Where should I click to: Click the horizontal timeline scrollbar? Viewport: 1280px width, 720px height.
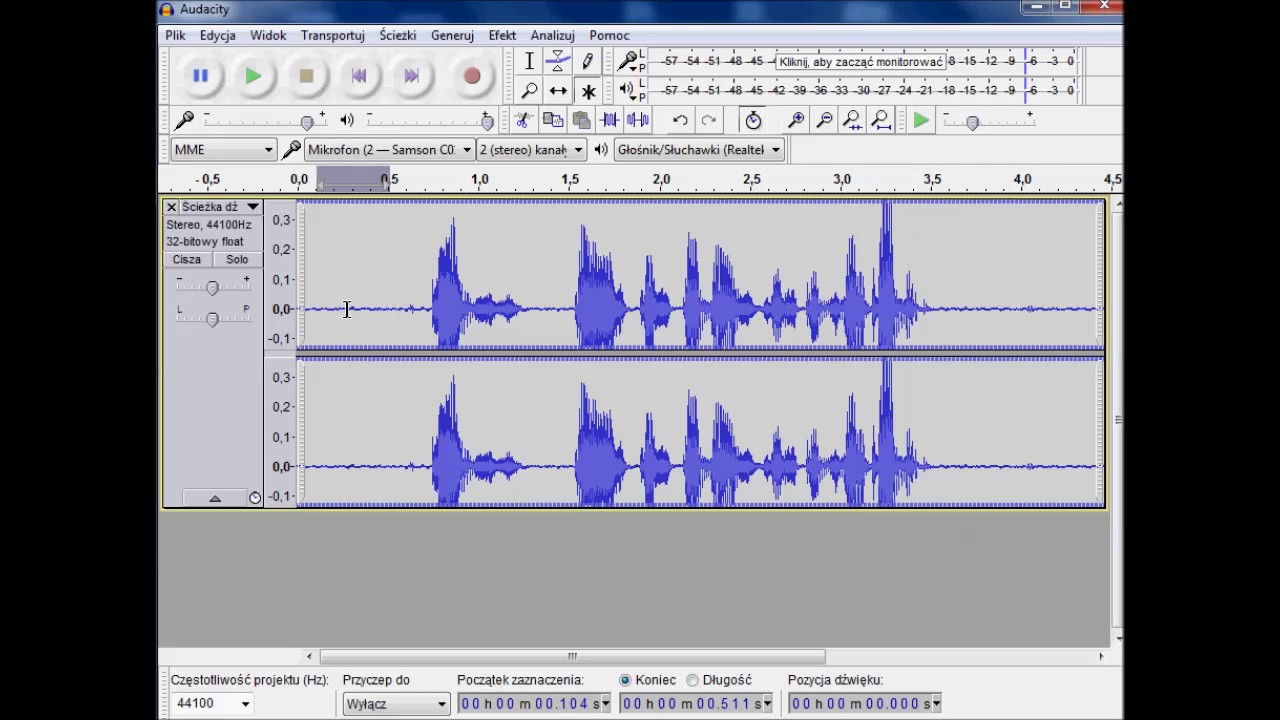[572, 657]
